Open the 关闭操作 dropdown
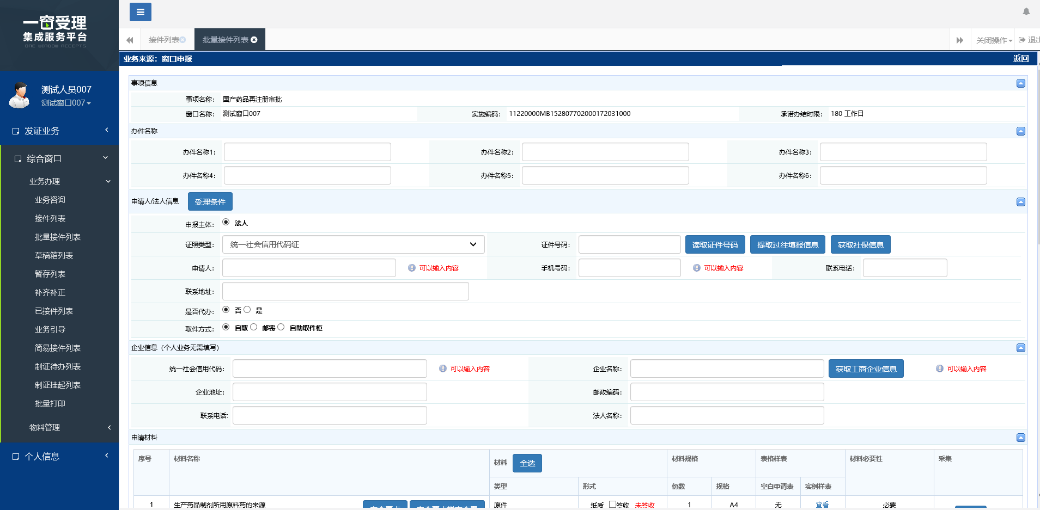The width and height of the screenshot is (1040, 510). (x=995, y=40)
